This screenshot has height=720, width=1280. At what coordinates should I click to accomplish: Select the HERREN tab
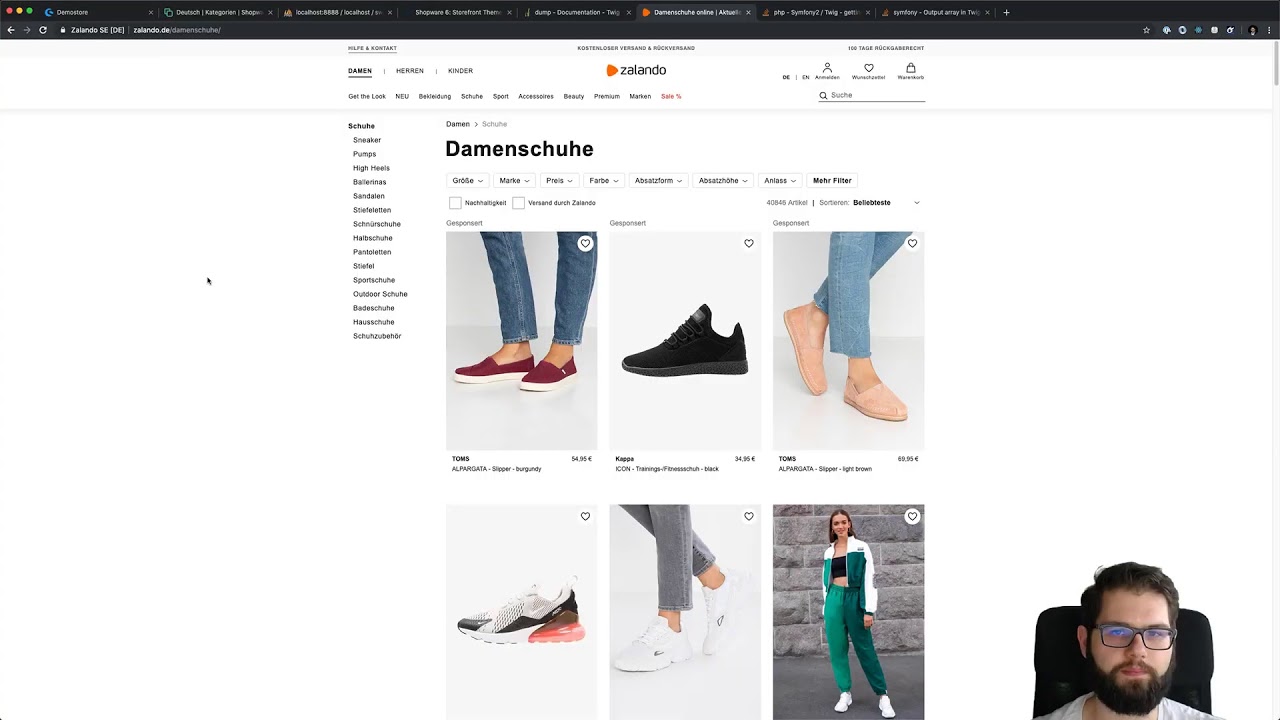coord(410,71)
